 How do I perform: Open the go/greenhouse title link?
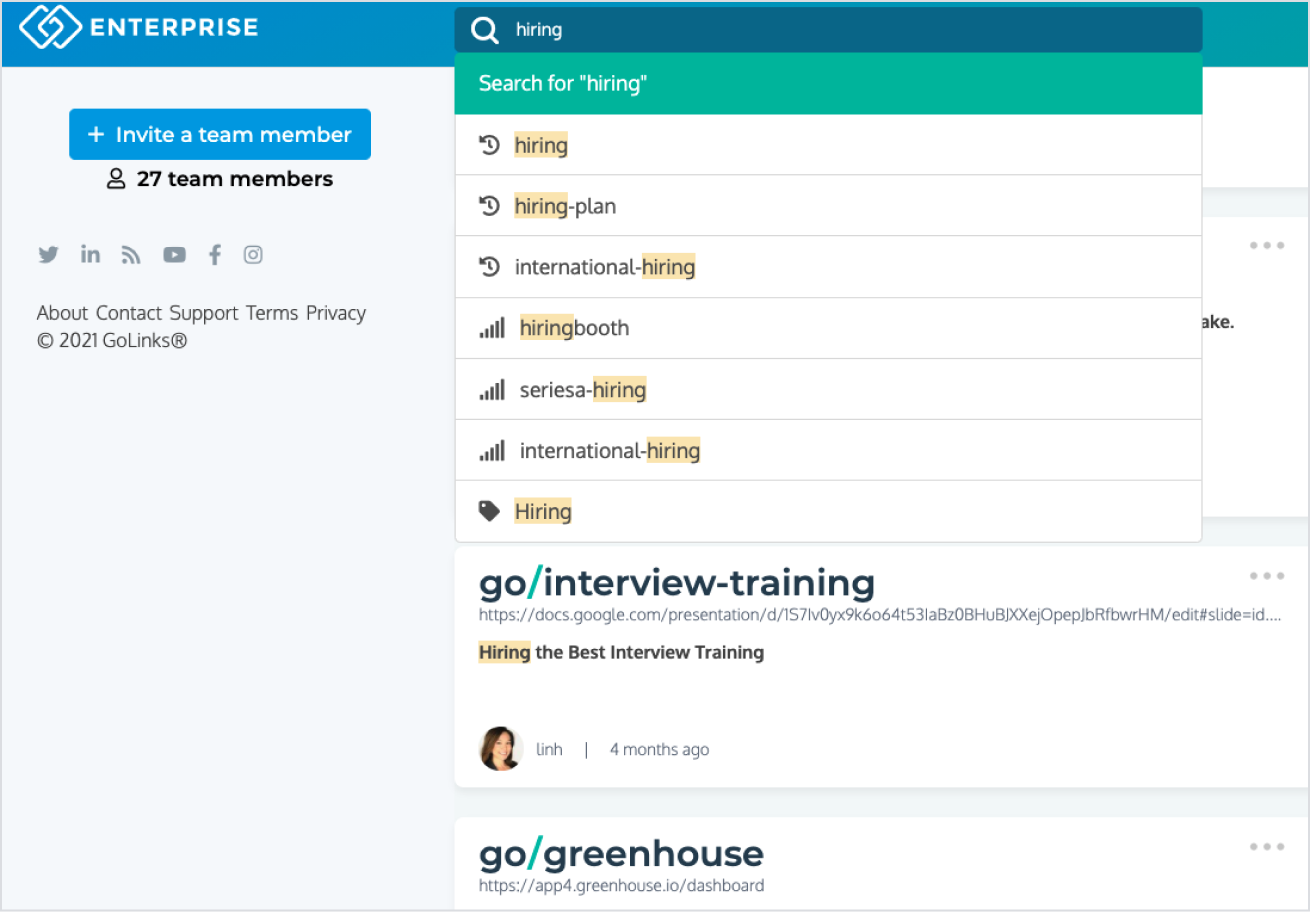(621, 854)
